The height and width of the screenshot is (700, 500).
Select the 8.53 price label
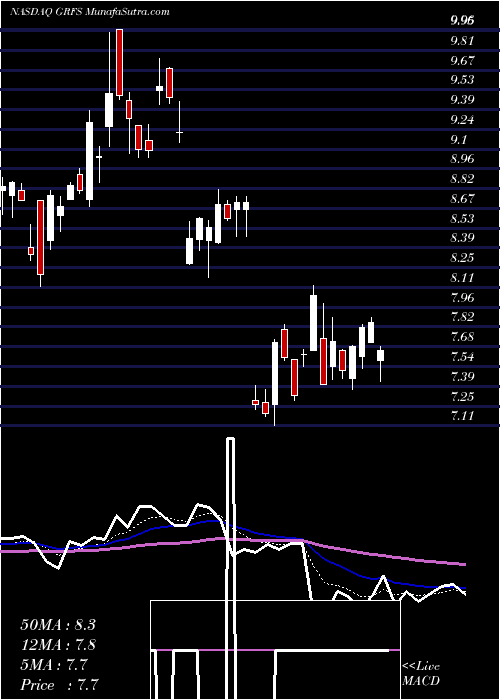pos(462,219)
